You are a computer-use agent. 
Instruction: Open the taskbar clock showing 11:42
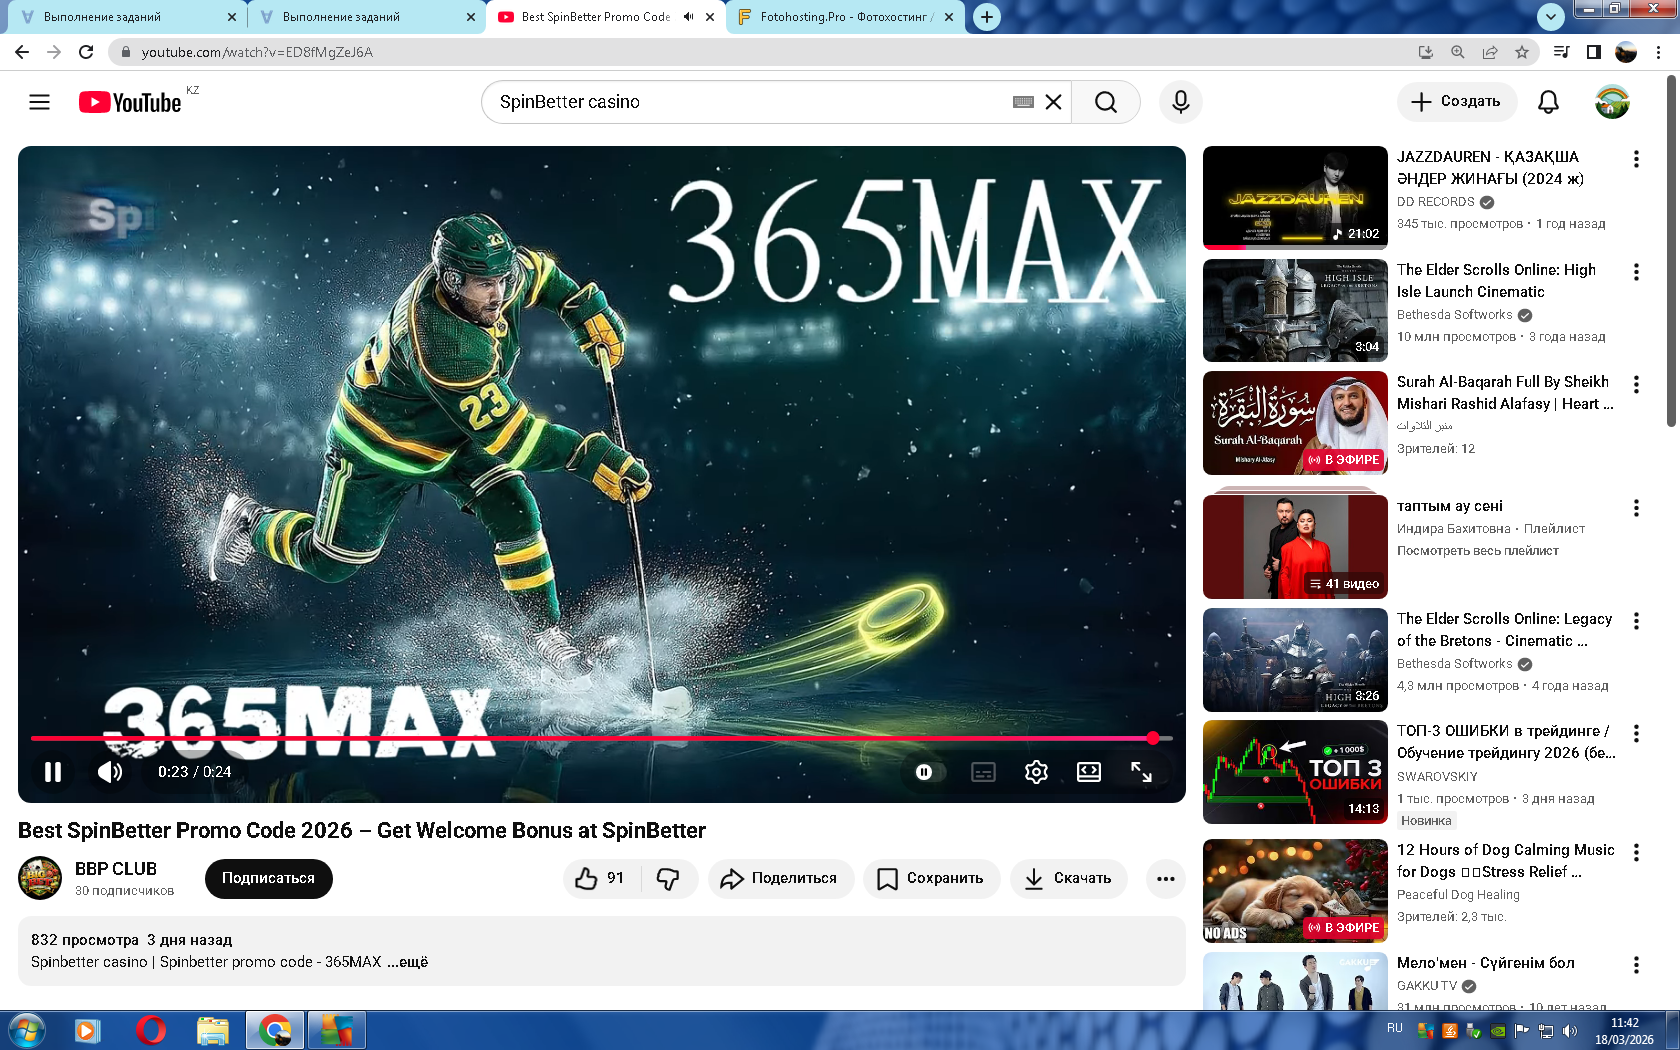coord(1624,1031)
